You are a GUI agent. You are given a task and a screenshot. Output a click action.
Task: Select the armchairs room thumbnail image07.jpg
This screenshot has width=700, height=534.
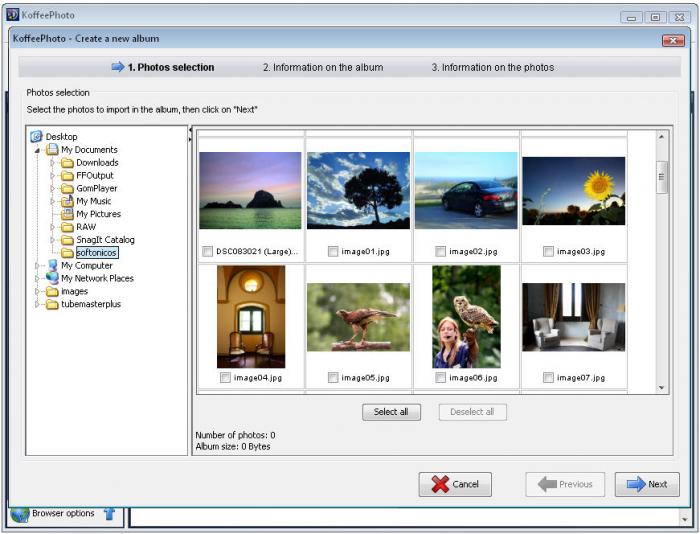click(574, 317)
